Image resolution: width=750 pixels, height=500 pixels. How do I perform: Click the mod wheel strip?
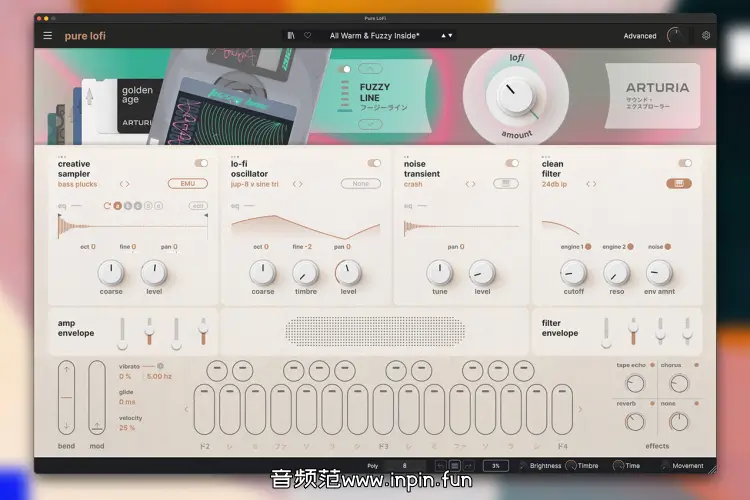pyautogui.click(x=97, y=398)
